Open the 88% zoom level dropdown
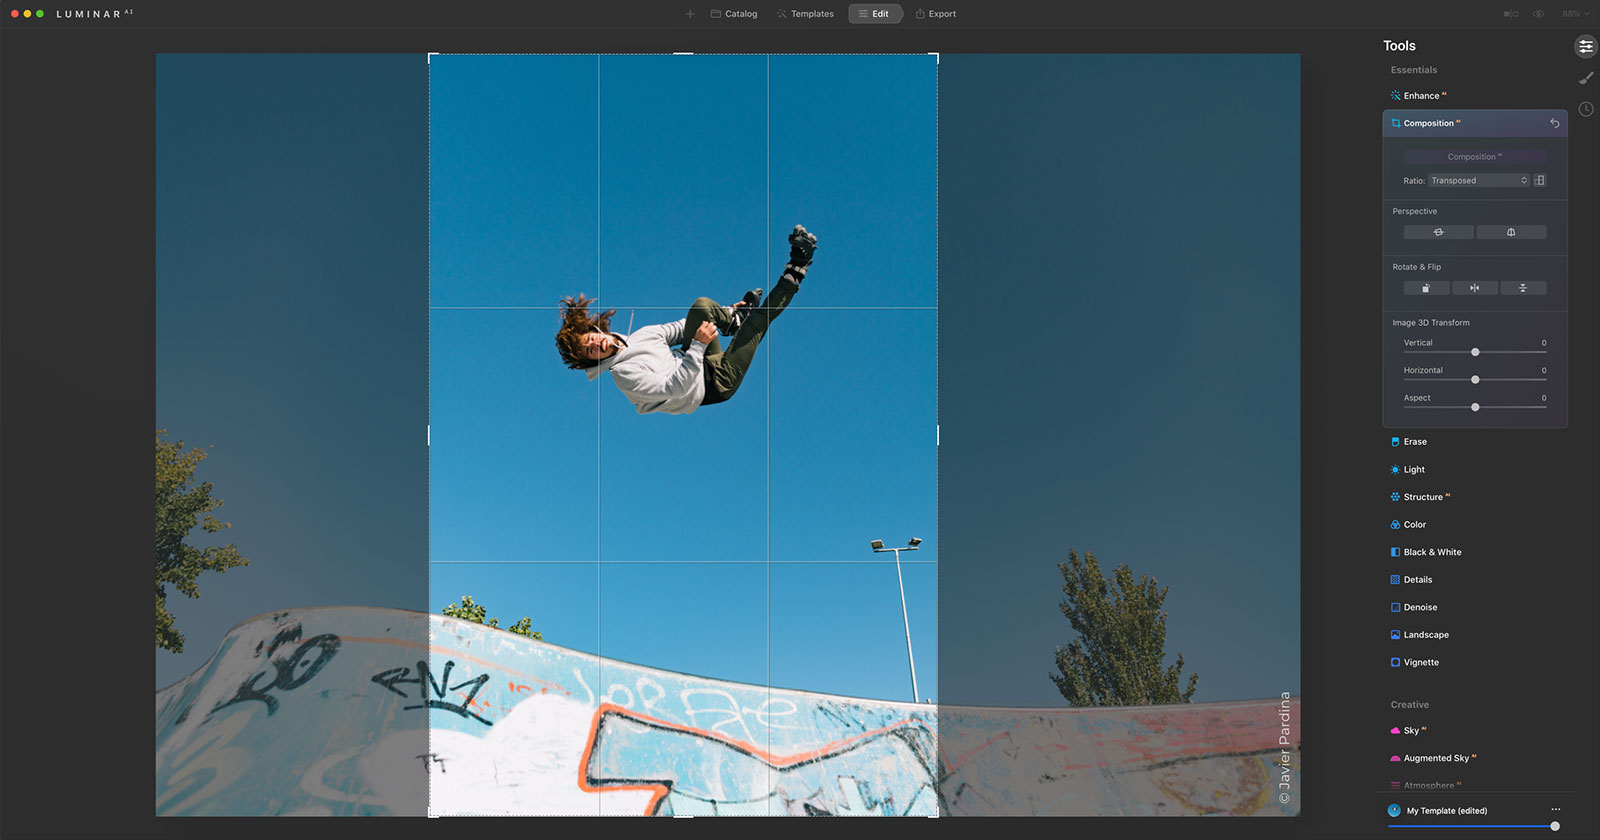 (1575, 14)
